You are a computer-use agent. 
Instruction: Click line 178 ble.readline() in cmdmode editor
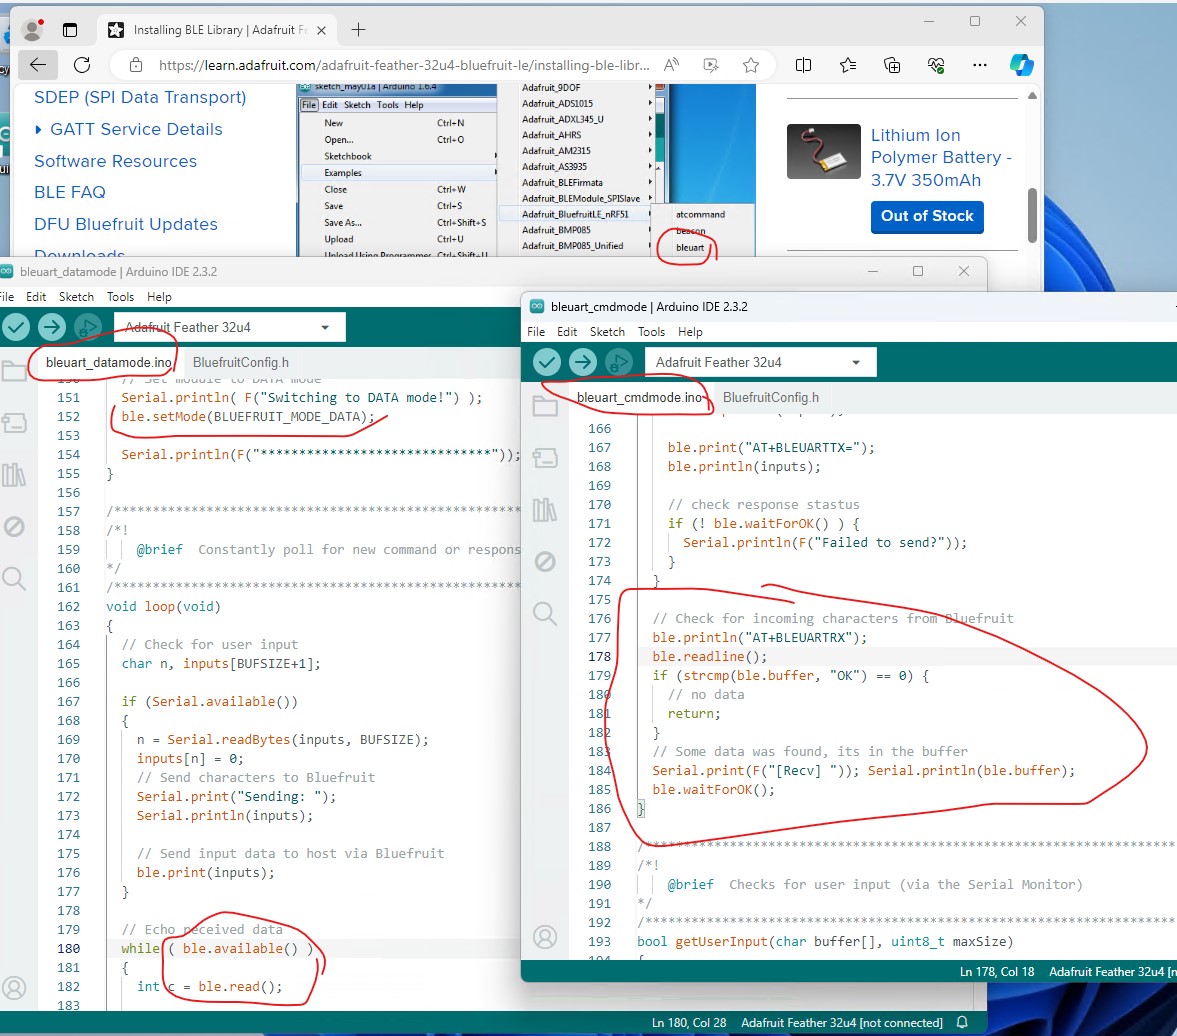tap(709, 656)
